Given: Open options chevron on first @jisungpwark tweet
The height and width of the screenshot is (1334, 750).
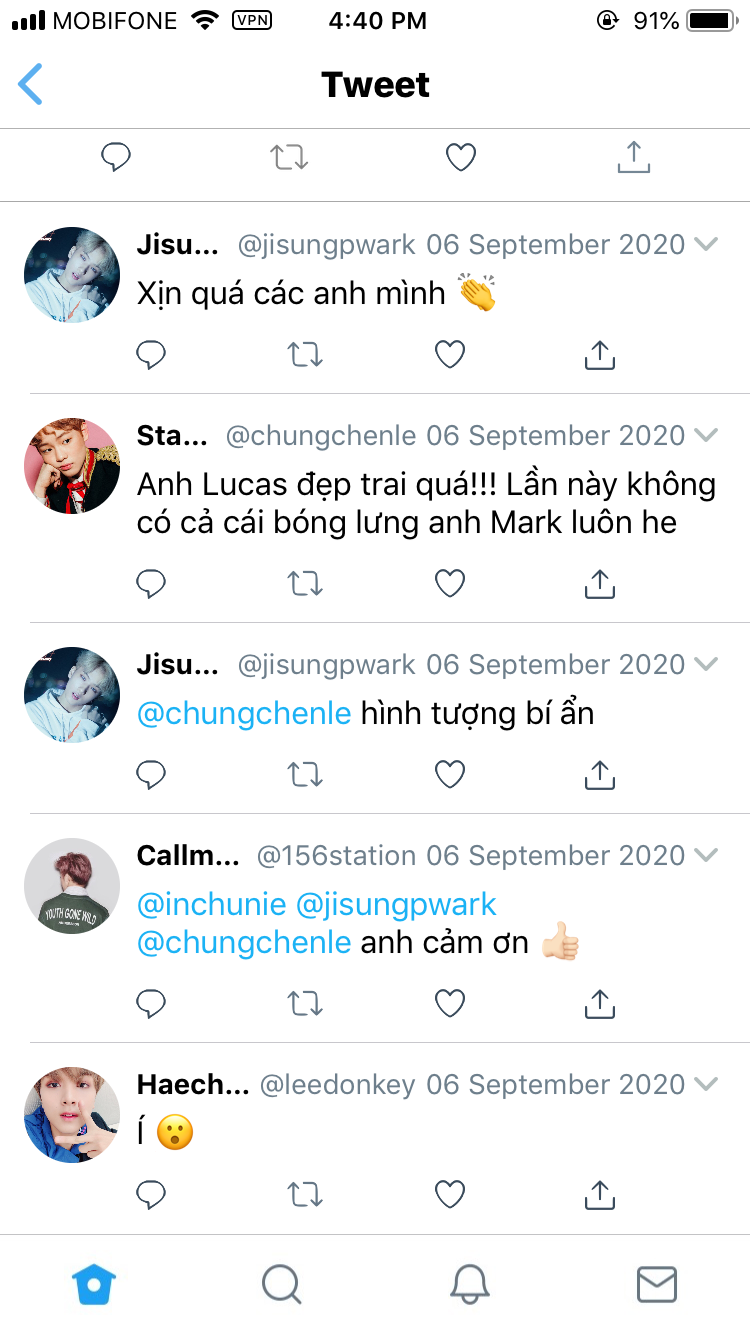Looking at the screenshot, I should [x=706, y=244].
